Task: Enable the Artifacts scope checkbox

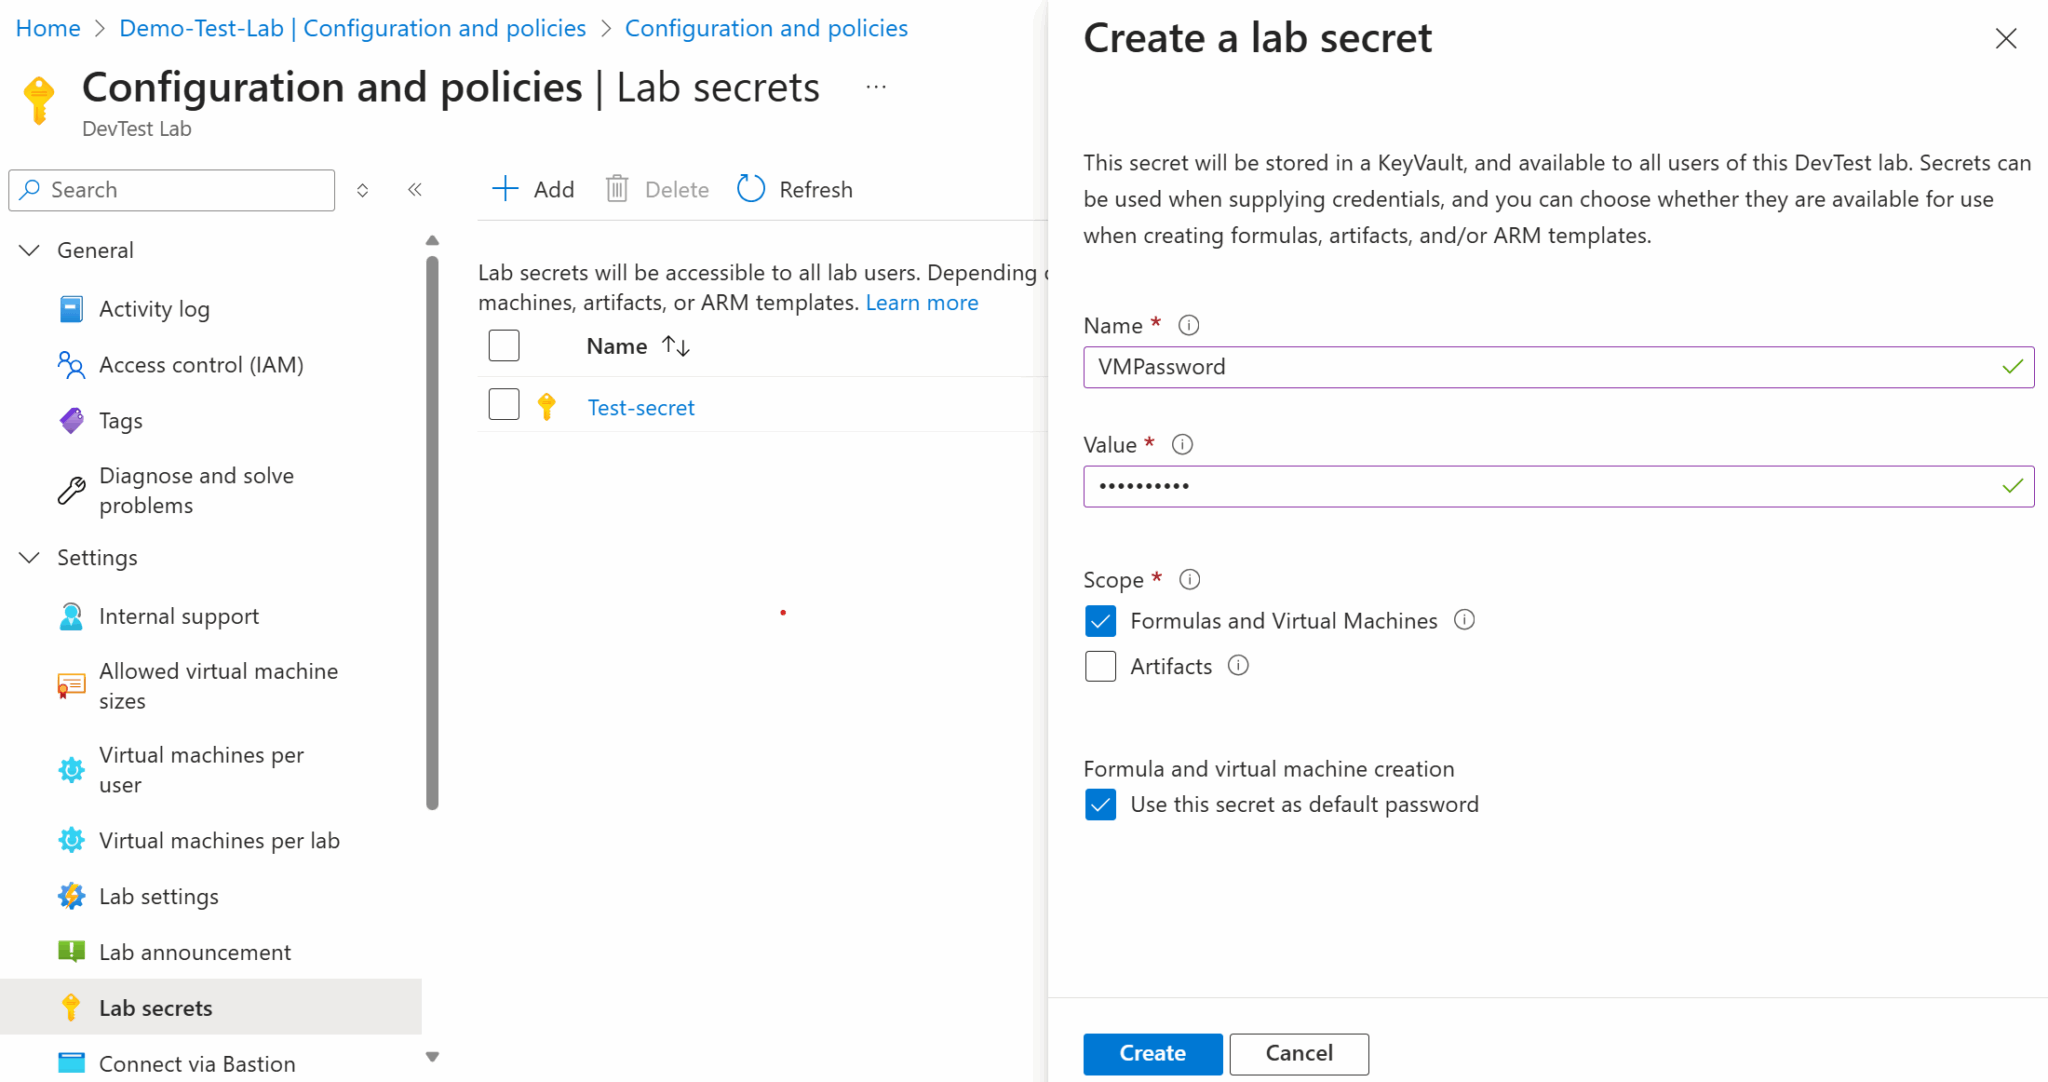Action: [1100, 665]
